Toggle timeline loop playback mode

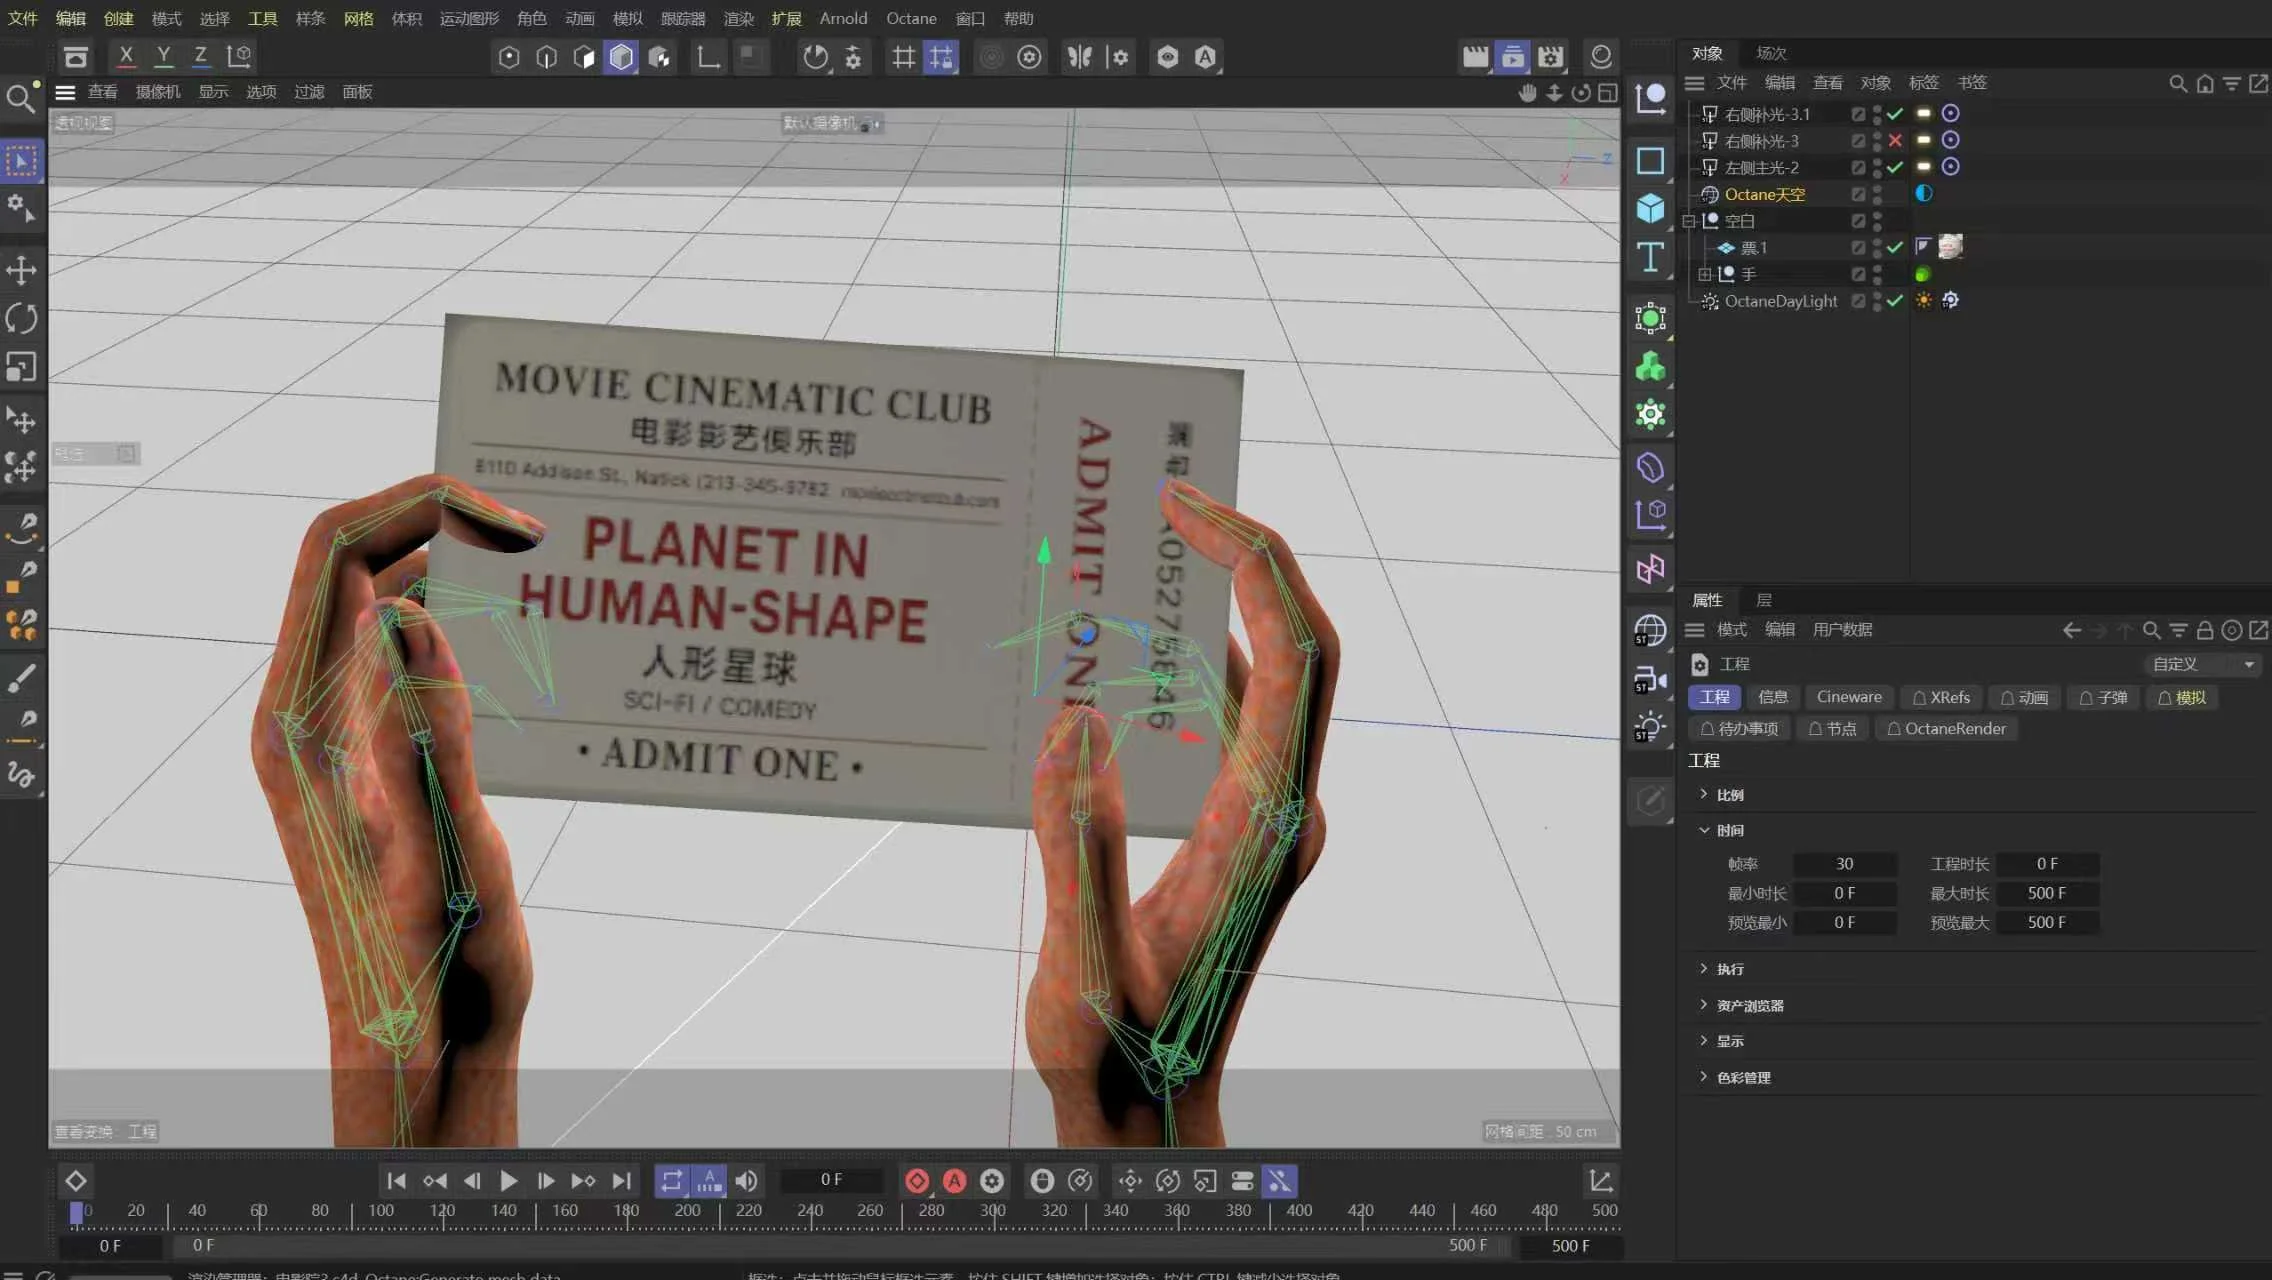pos(671,1181)
